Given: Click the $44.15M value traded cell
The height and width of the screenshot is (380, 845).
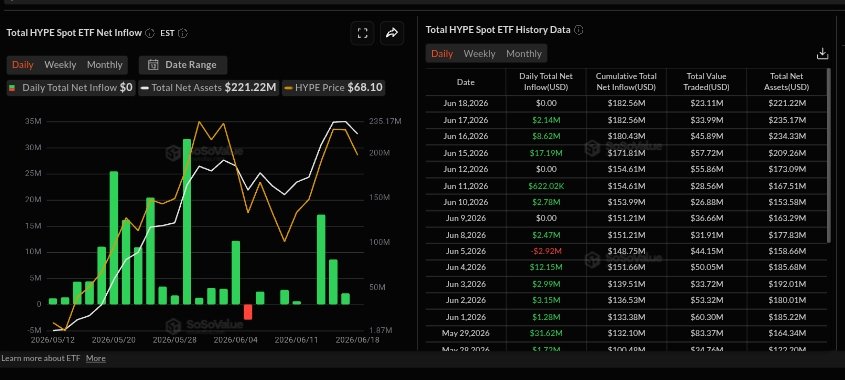Looking at the screenshot, I should point(707,251).
